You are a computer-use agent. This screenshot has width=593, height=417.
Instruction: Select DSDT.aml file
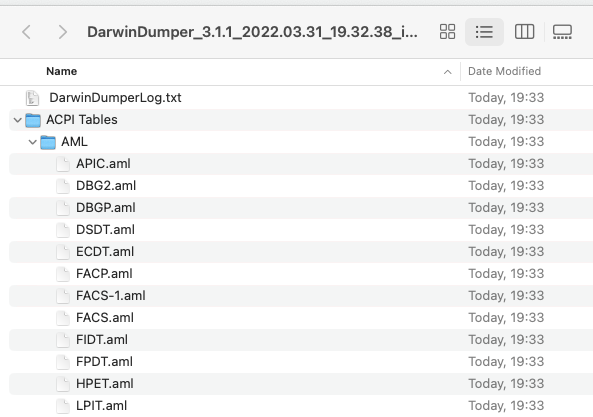[106, 229]
